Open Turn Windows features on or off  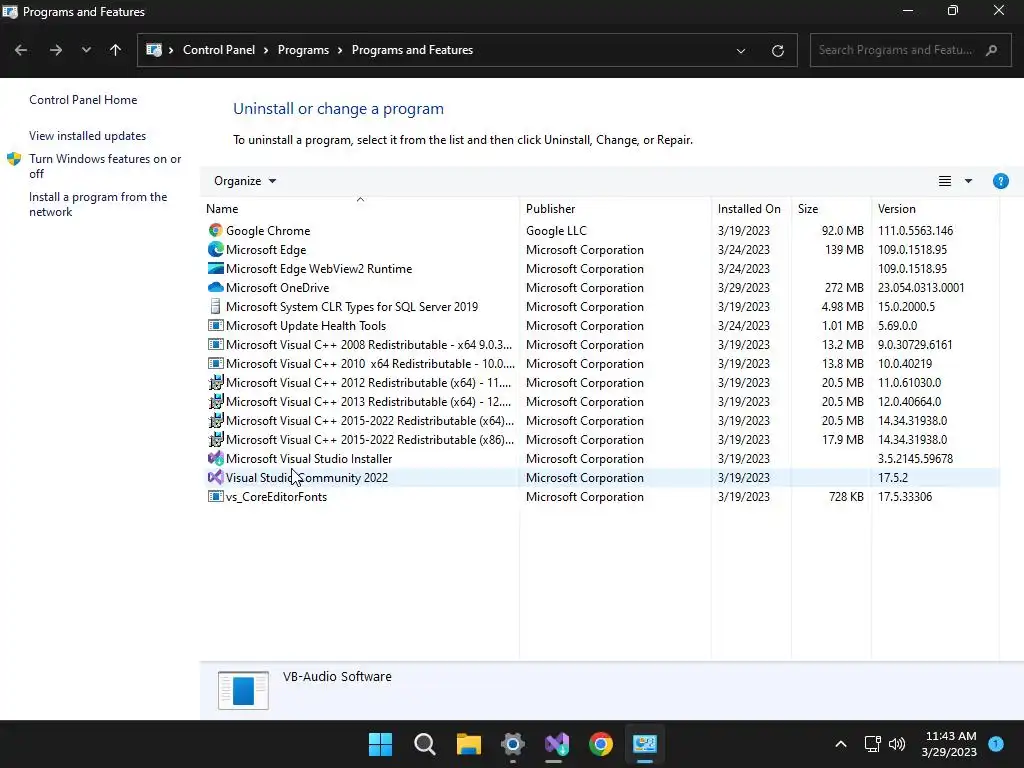point(105,166)
